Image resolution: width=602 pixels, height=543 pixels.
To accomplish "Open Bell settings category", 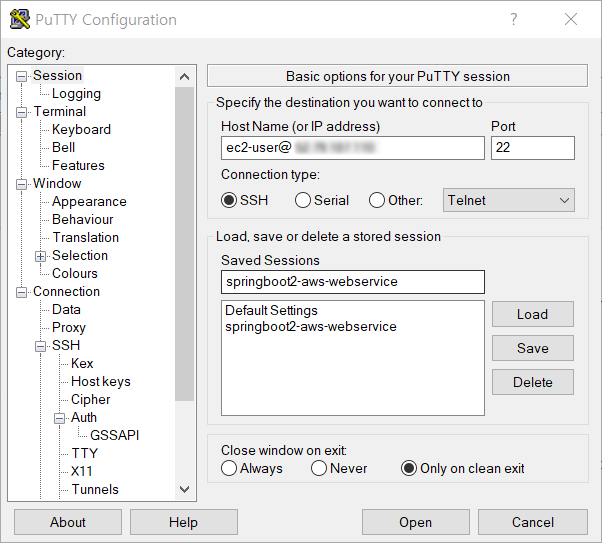I will pyautogui.click(x=63, y=147).
